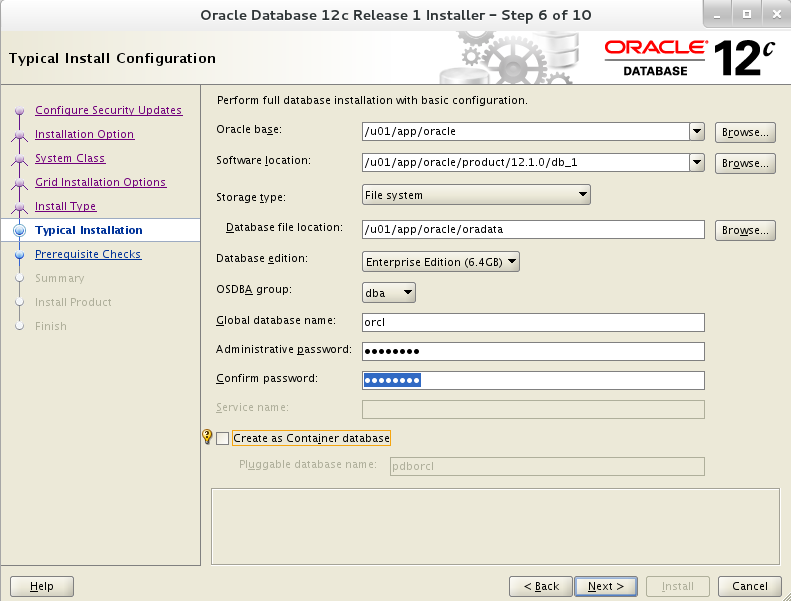Viewport: 791px width, 601px height.
Task: Click the Configure Security Updates step bullet
Action: (x=20, y=111)
